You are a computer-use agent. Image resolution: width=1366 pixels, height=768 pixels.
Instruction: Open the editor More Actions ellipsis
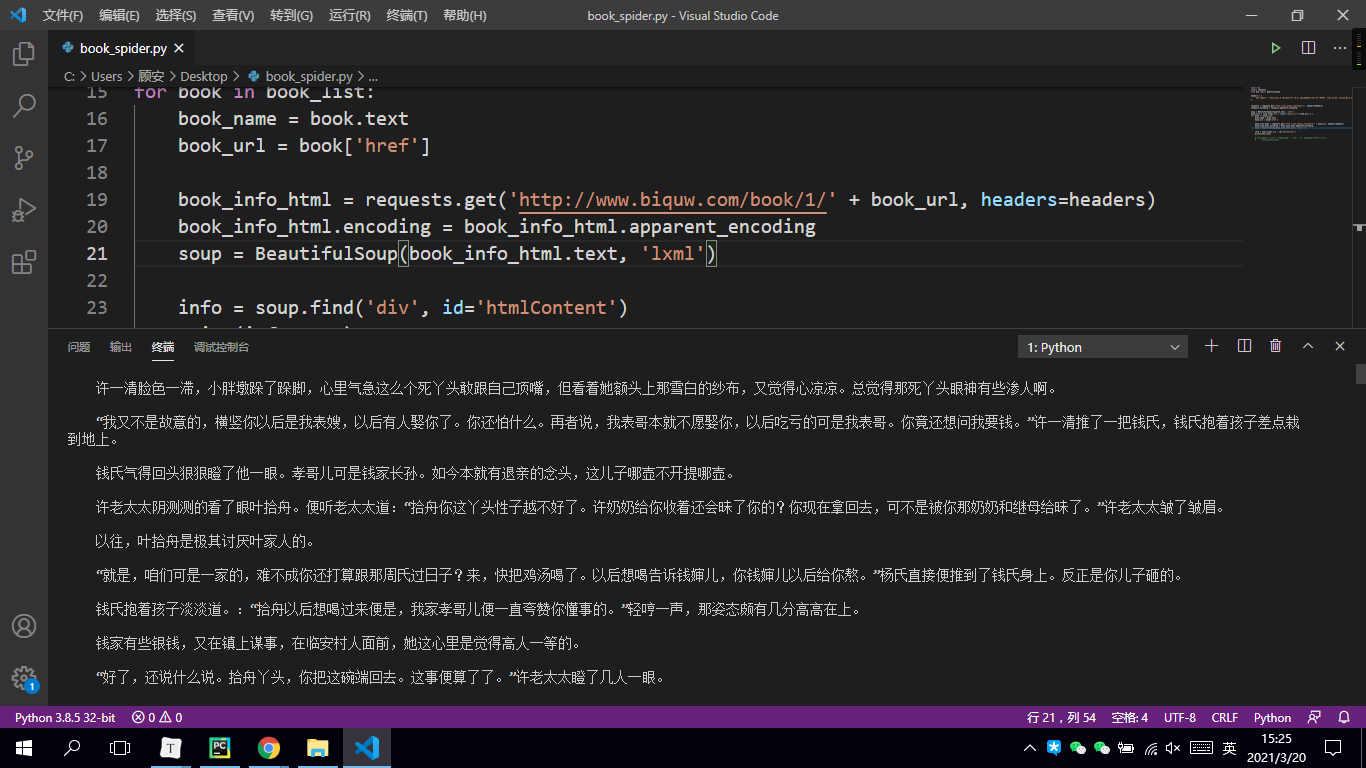pos(1340,48)
